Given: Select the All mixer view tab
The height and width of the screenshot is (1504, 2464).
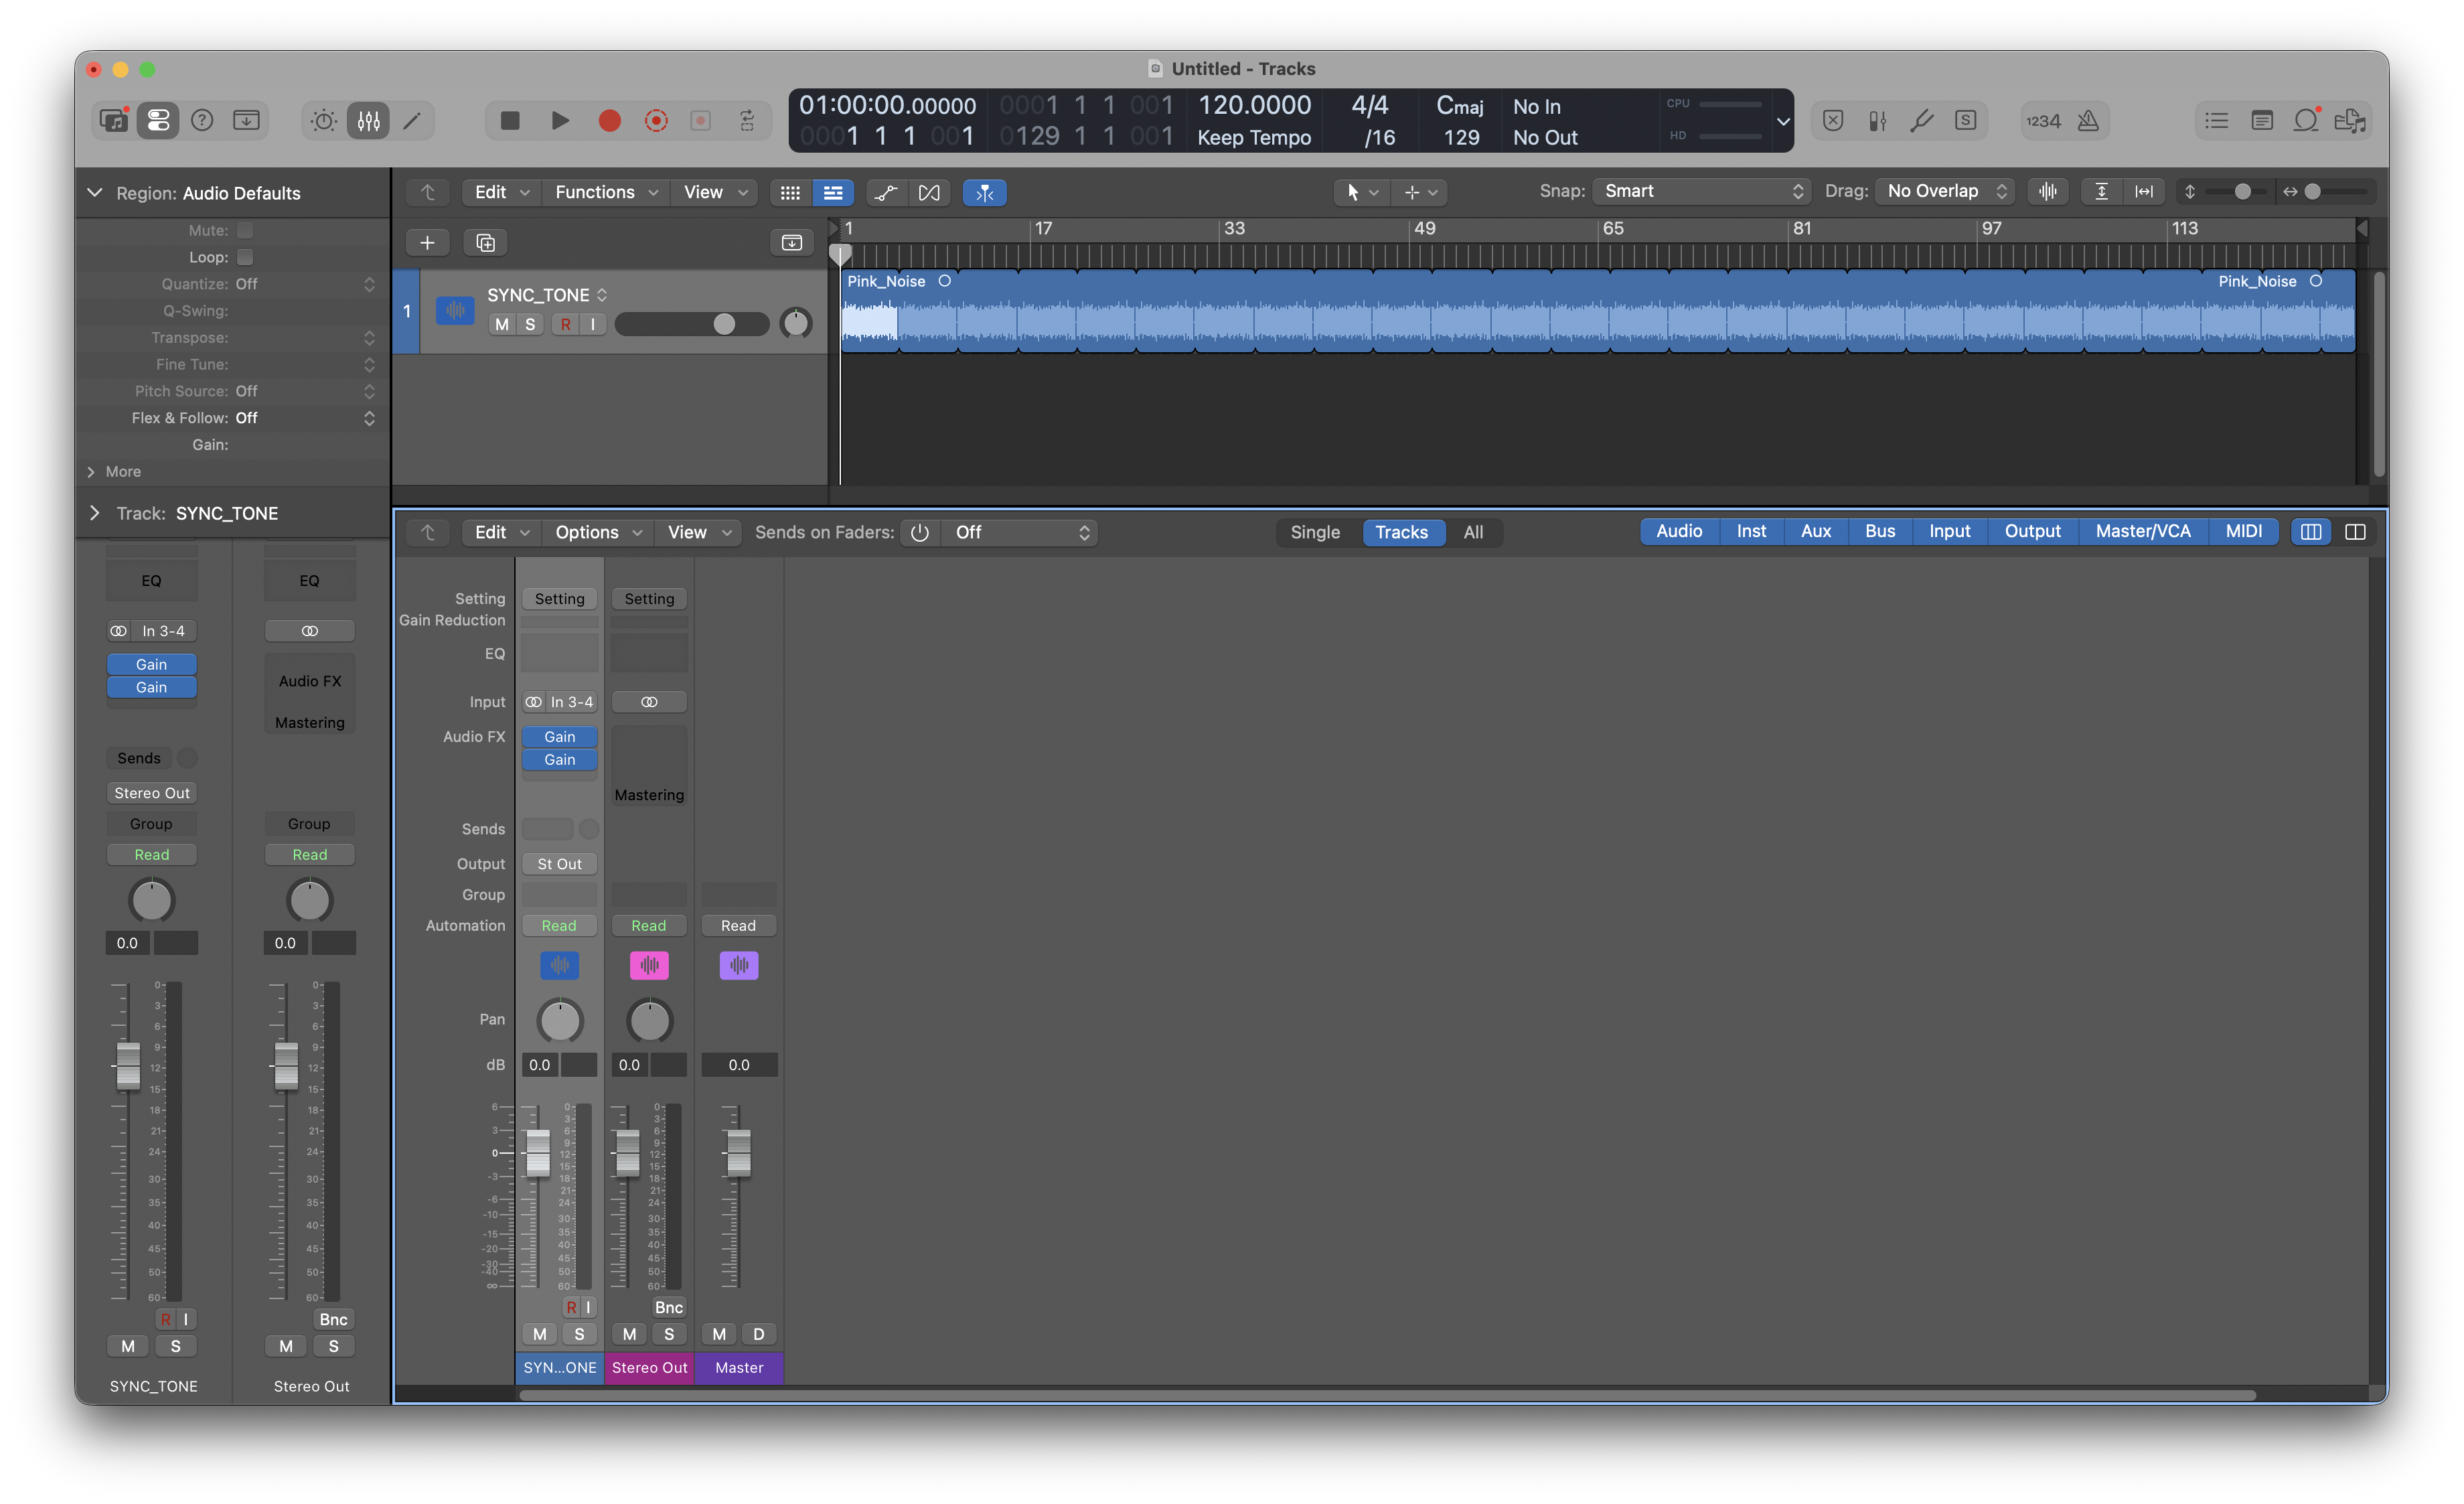Looking at the screenshot, I should [1473, 532].
